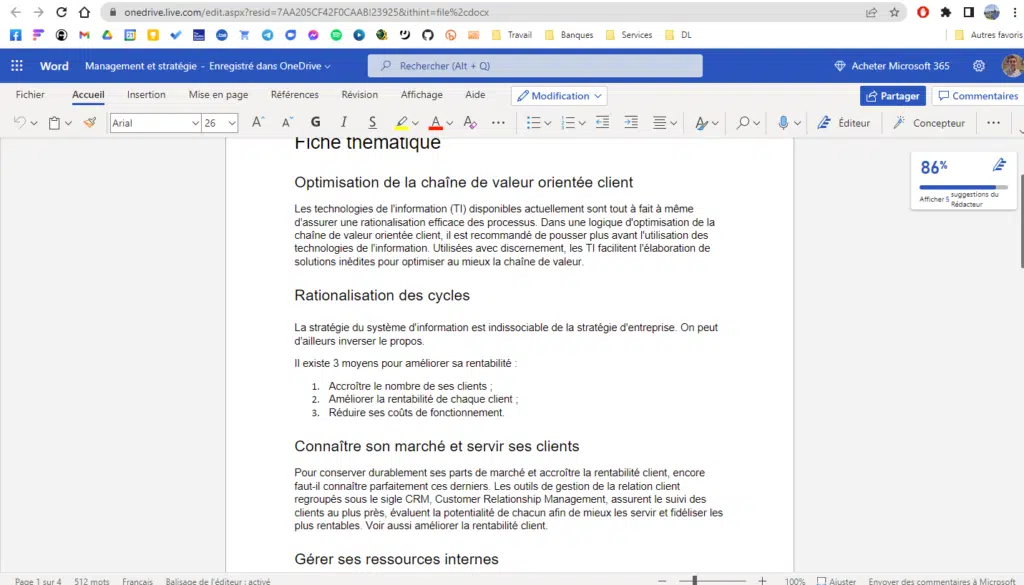Open the Facebook bookmark
Screen dimensions: 1024x585
pyautogui.click(x=16, y=35)
